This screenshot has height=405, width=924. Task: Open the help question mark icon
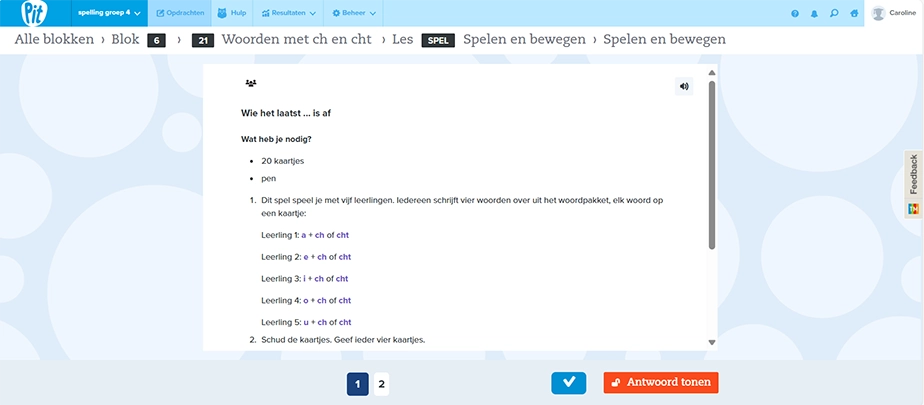coord(795,14)
